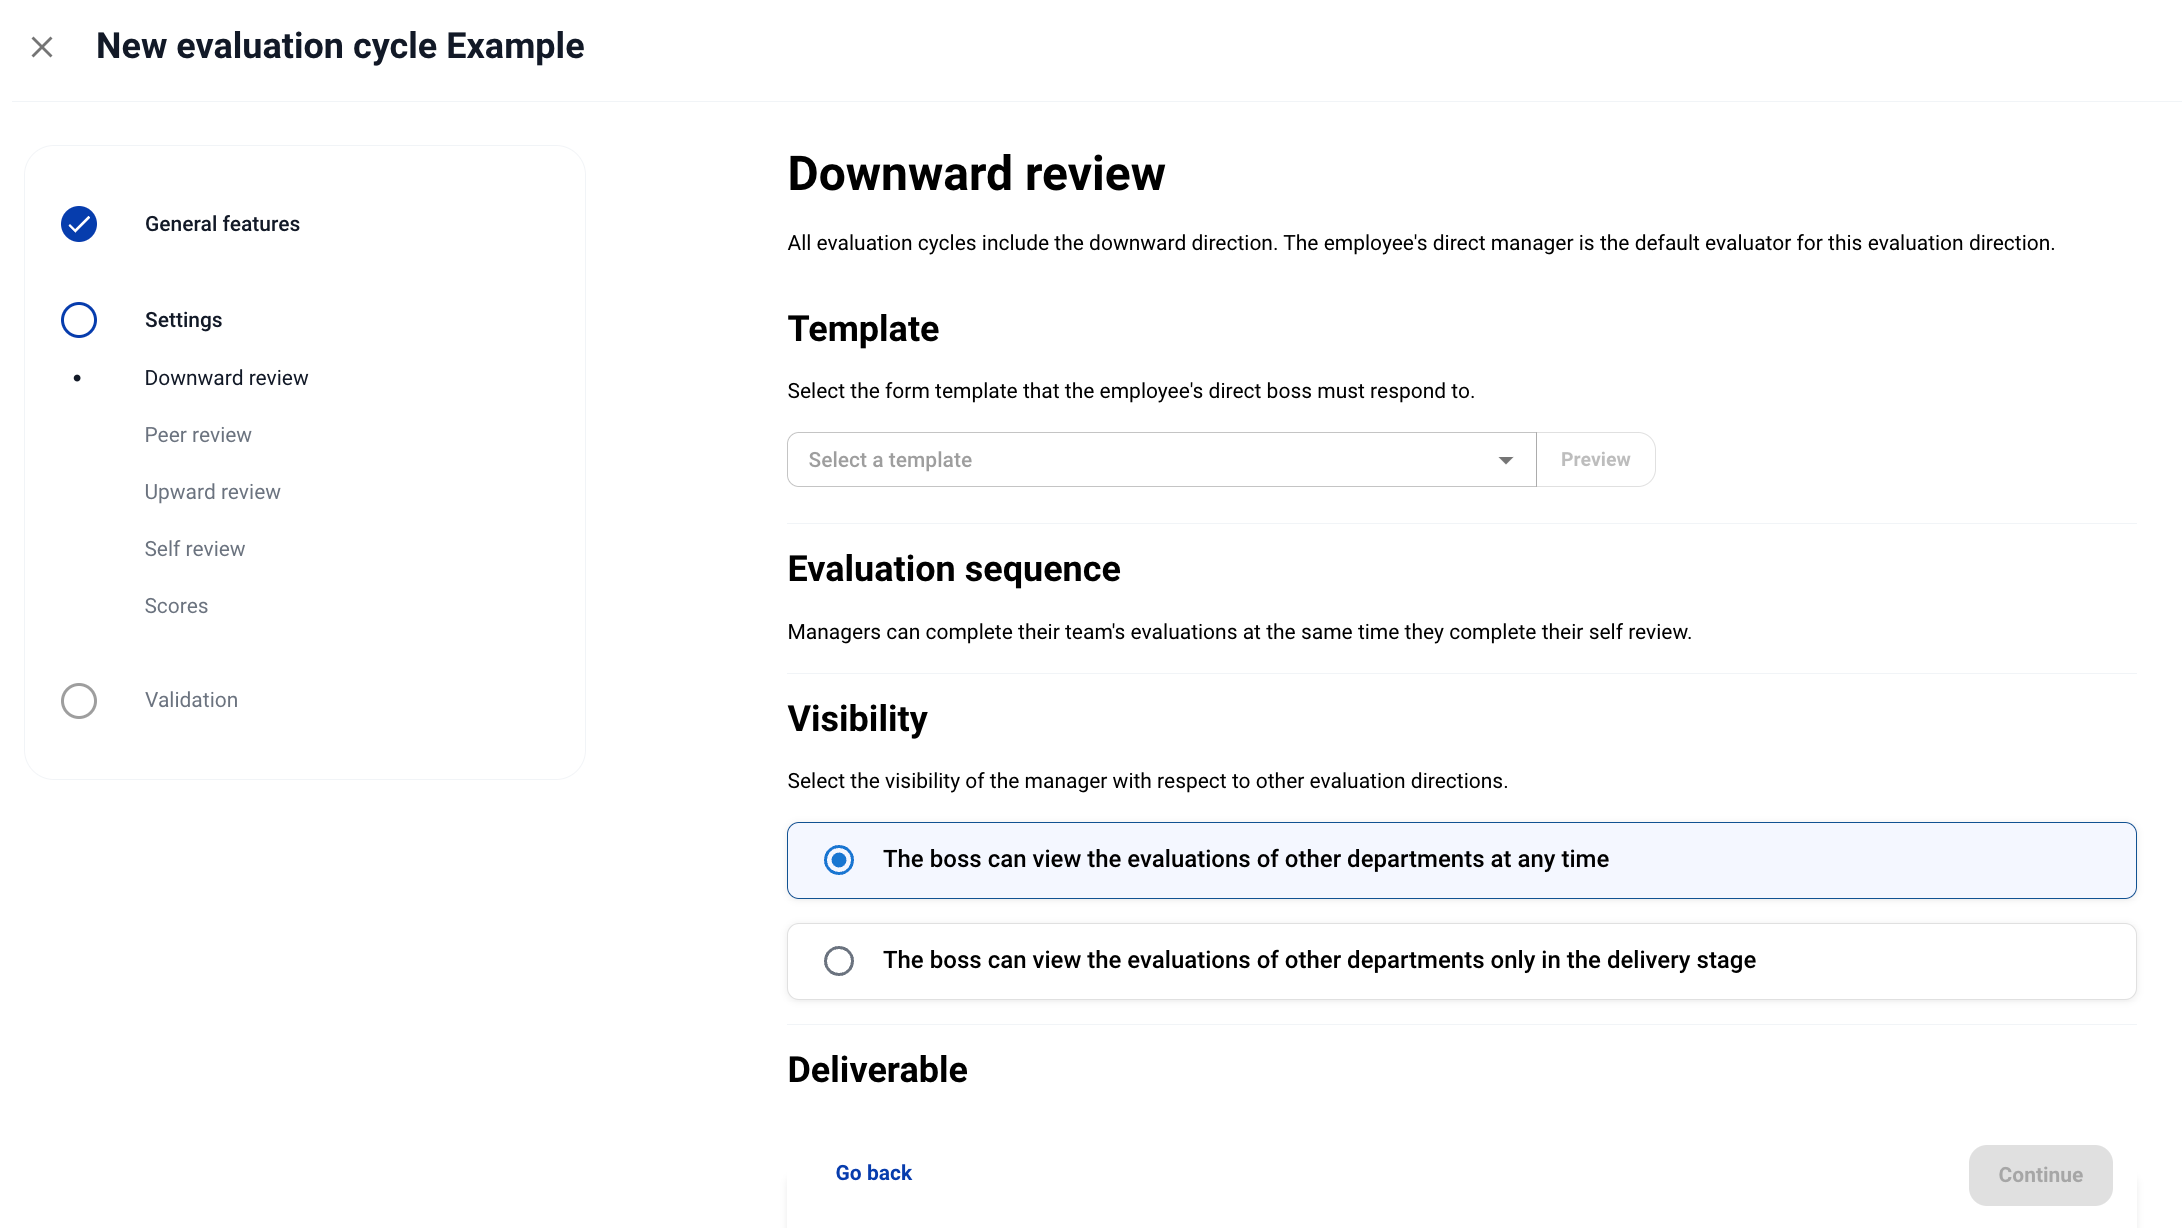Close the new evaluation cycle dialog
The width and height of the screenshot is (2182, 1228).
coord(42,47)
